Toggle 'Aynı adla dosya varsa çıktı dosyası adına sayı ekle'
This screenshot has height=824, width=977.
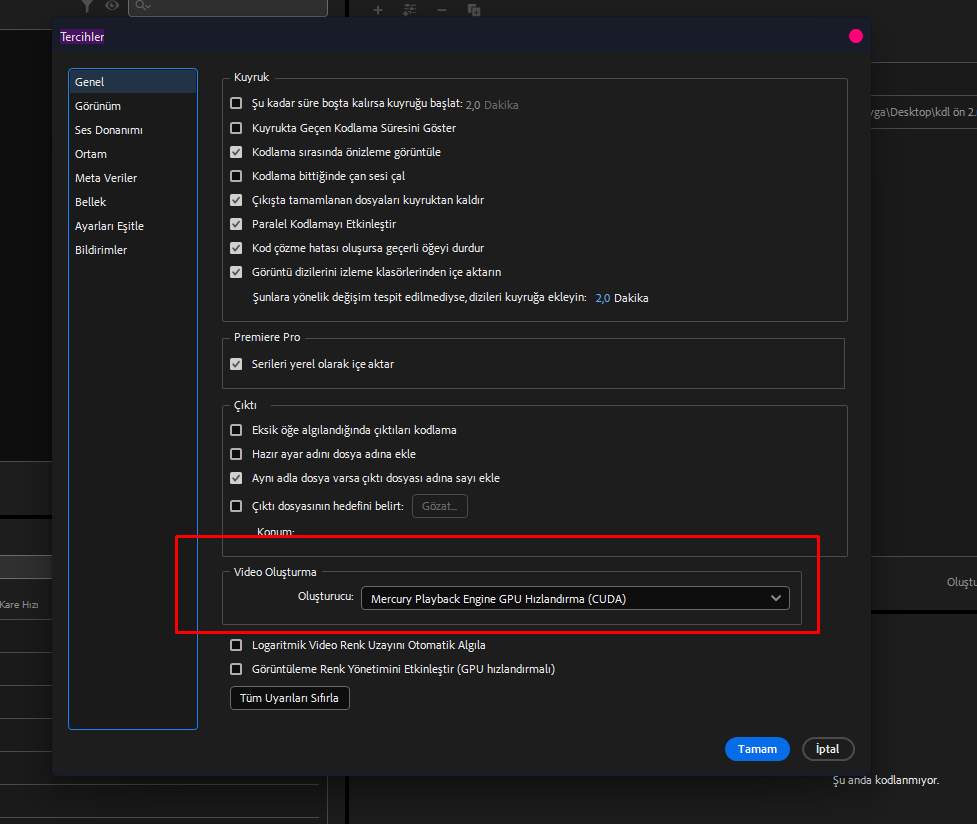point(236,478)
